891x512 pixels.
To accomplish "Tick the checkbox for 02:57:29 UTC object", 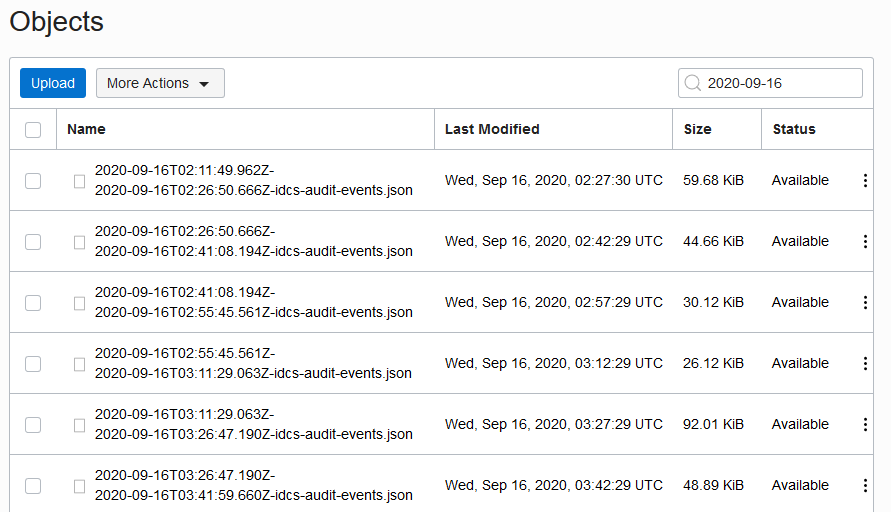I will [33, 303].
